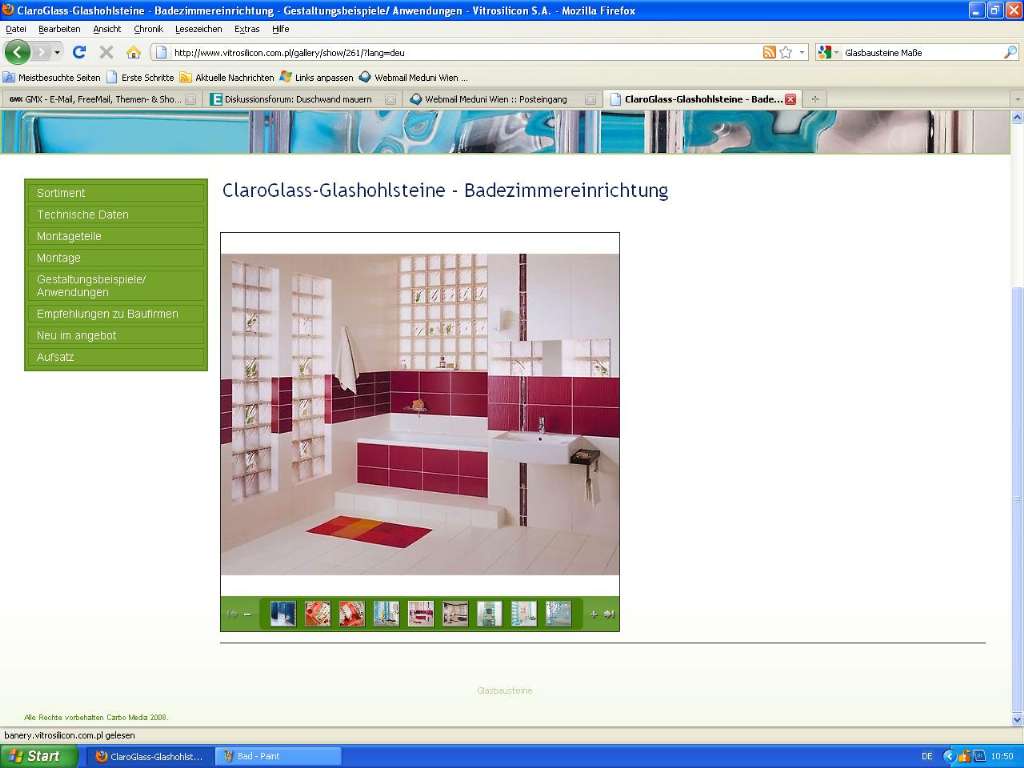
Task: Bookmark this page with the star icon
Action: pos(786,52)
